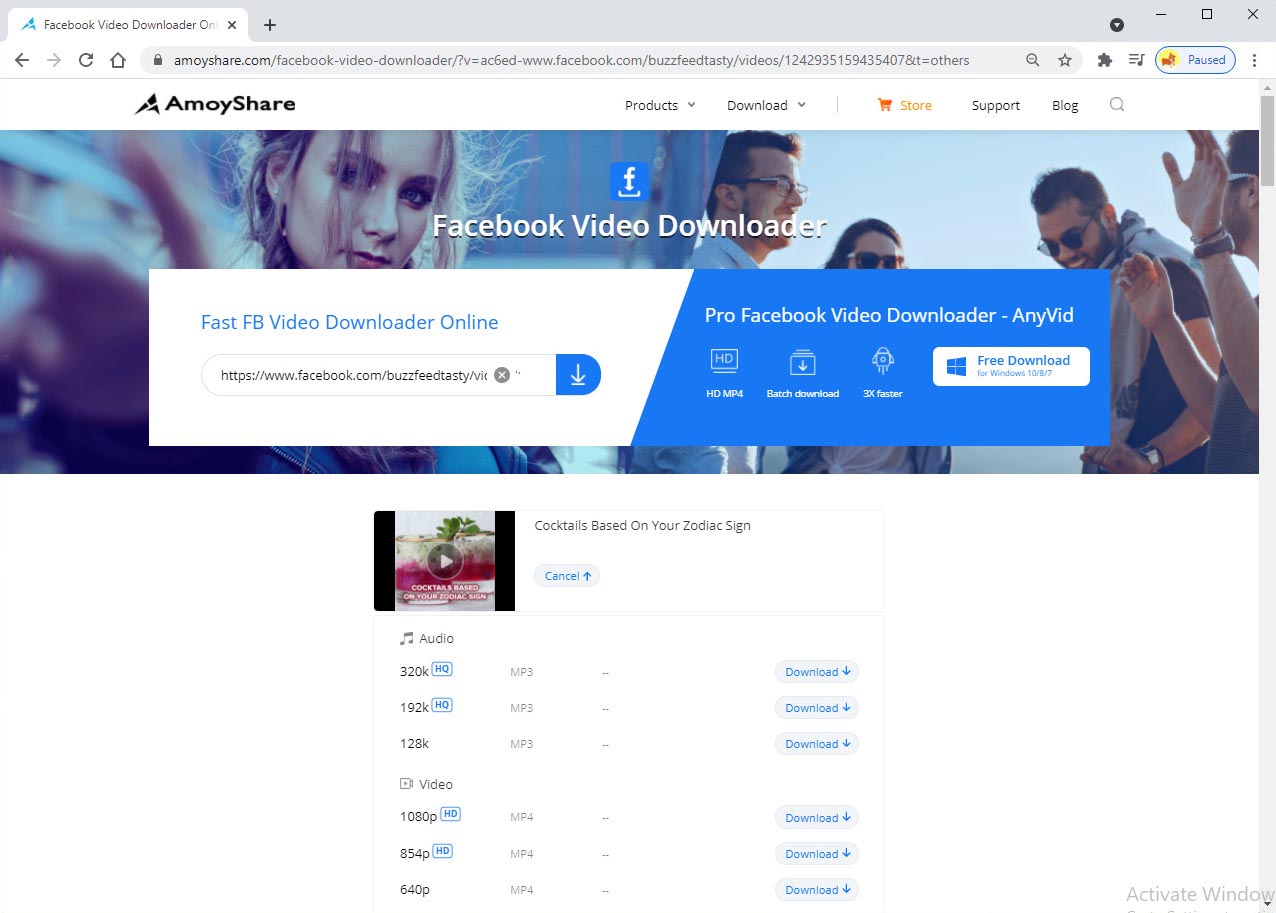Click the AmoyShare logo
Image resolution: width=1276 pixels, height=913 pixels.
(215, 104)
